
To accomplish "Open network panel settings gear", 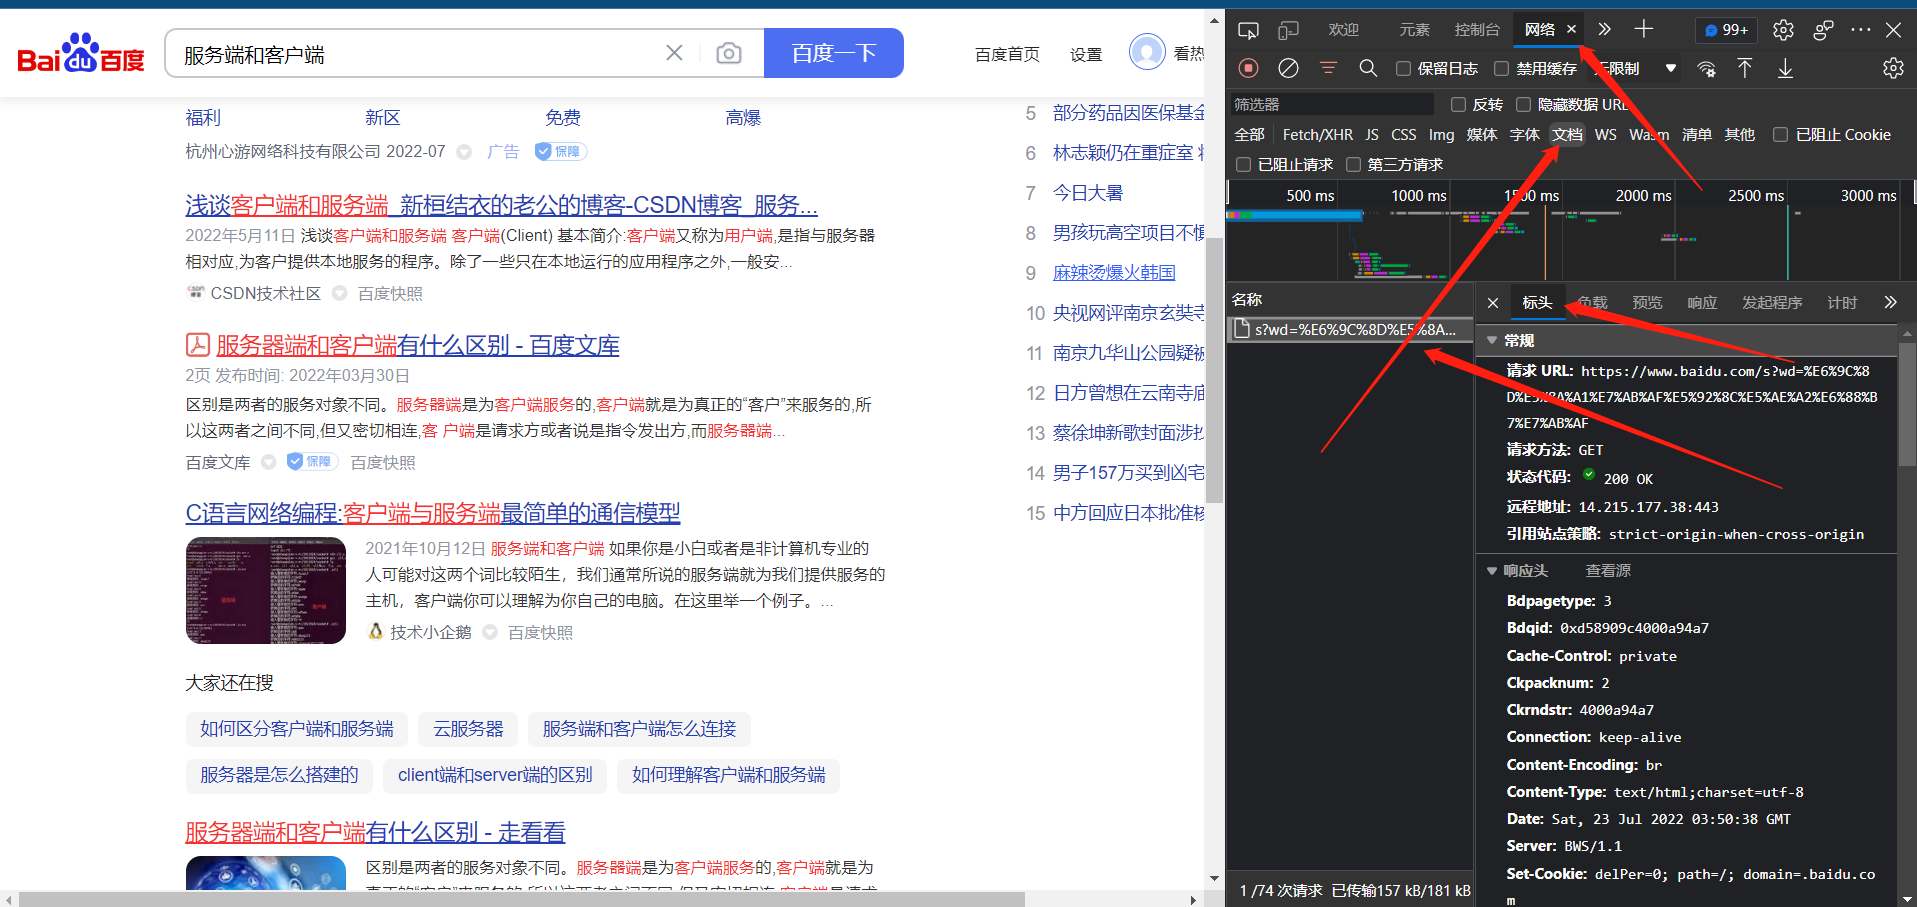I will tap(1893, 68).
